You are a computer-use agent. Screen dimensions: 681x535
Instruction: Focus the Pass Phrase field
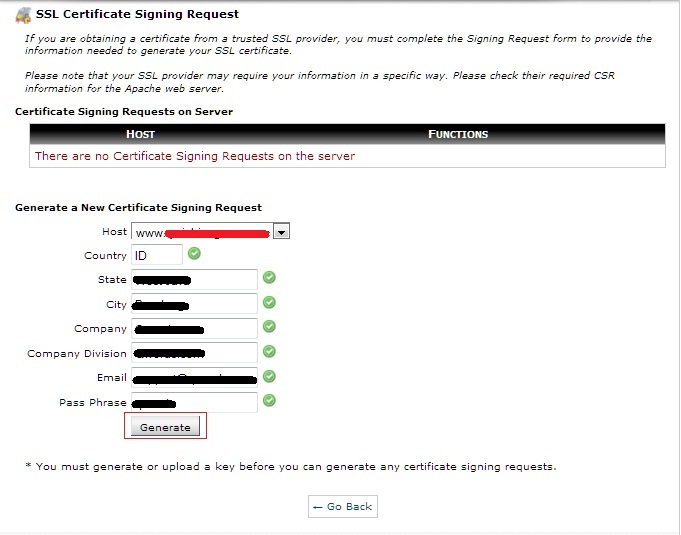(x=194, y=402)
